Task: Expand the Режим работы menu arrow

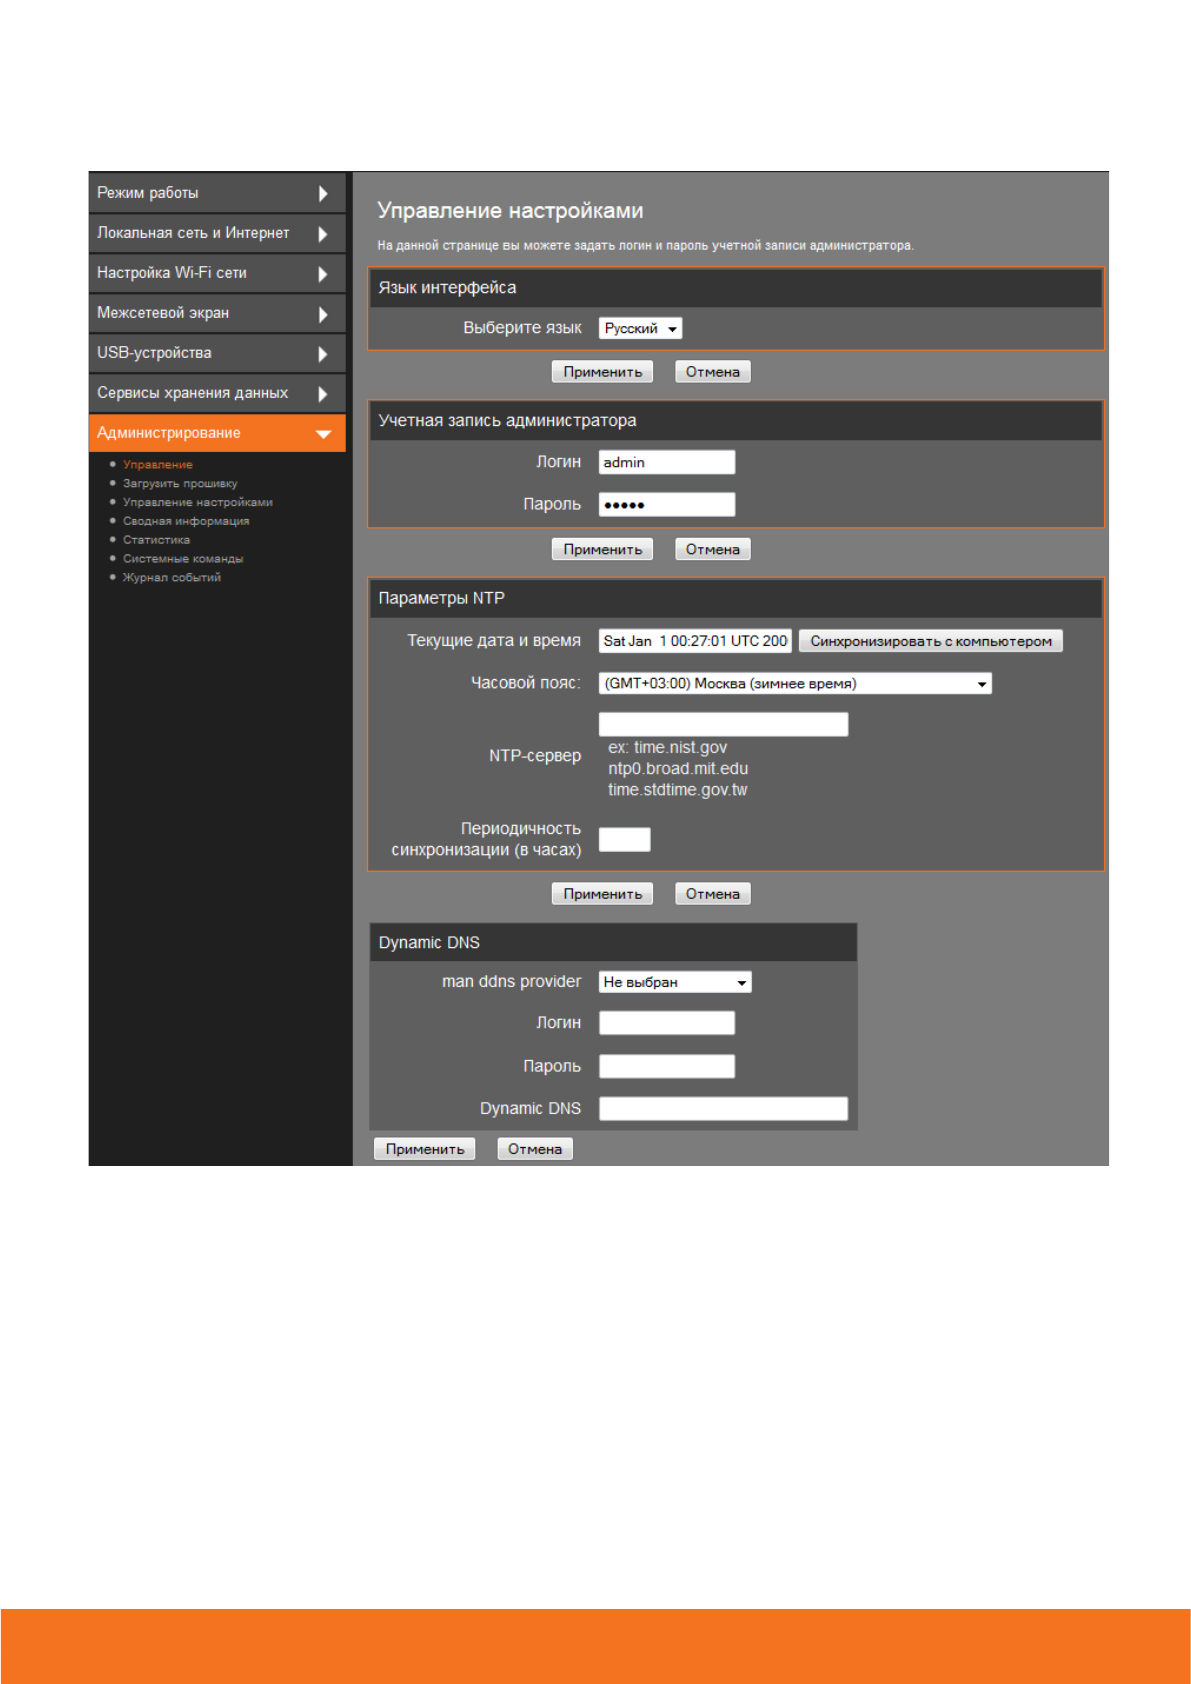Action: [x=322, y=193]
